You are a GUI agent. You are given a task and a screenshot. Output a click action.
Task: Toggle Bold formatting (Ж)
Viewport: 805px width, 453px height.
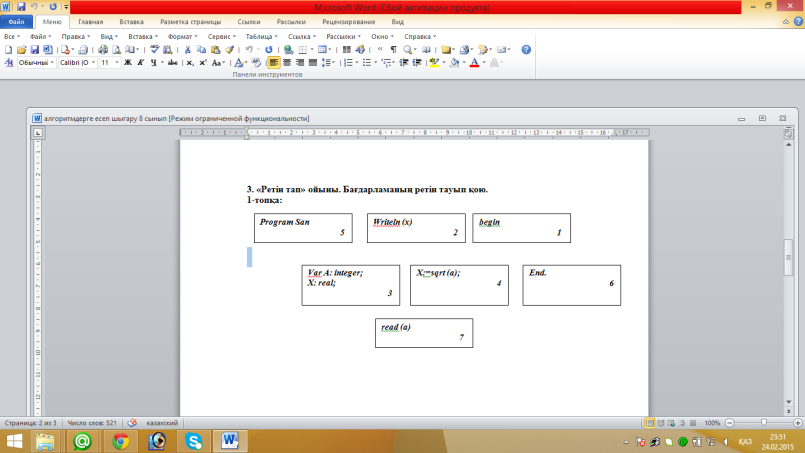coord(127,63)
